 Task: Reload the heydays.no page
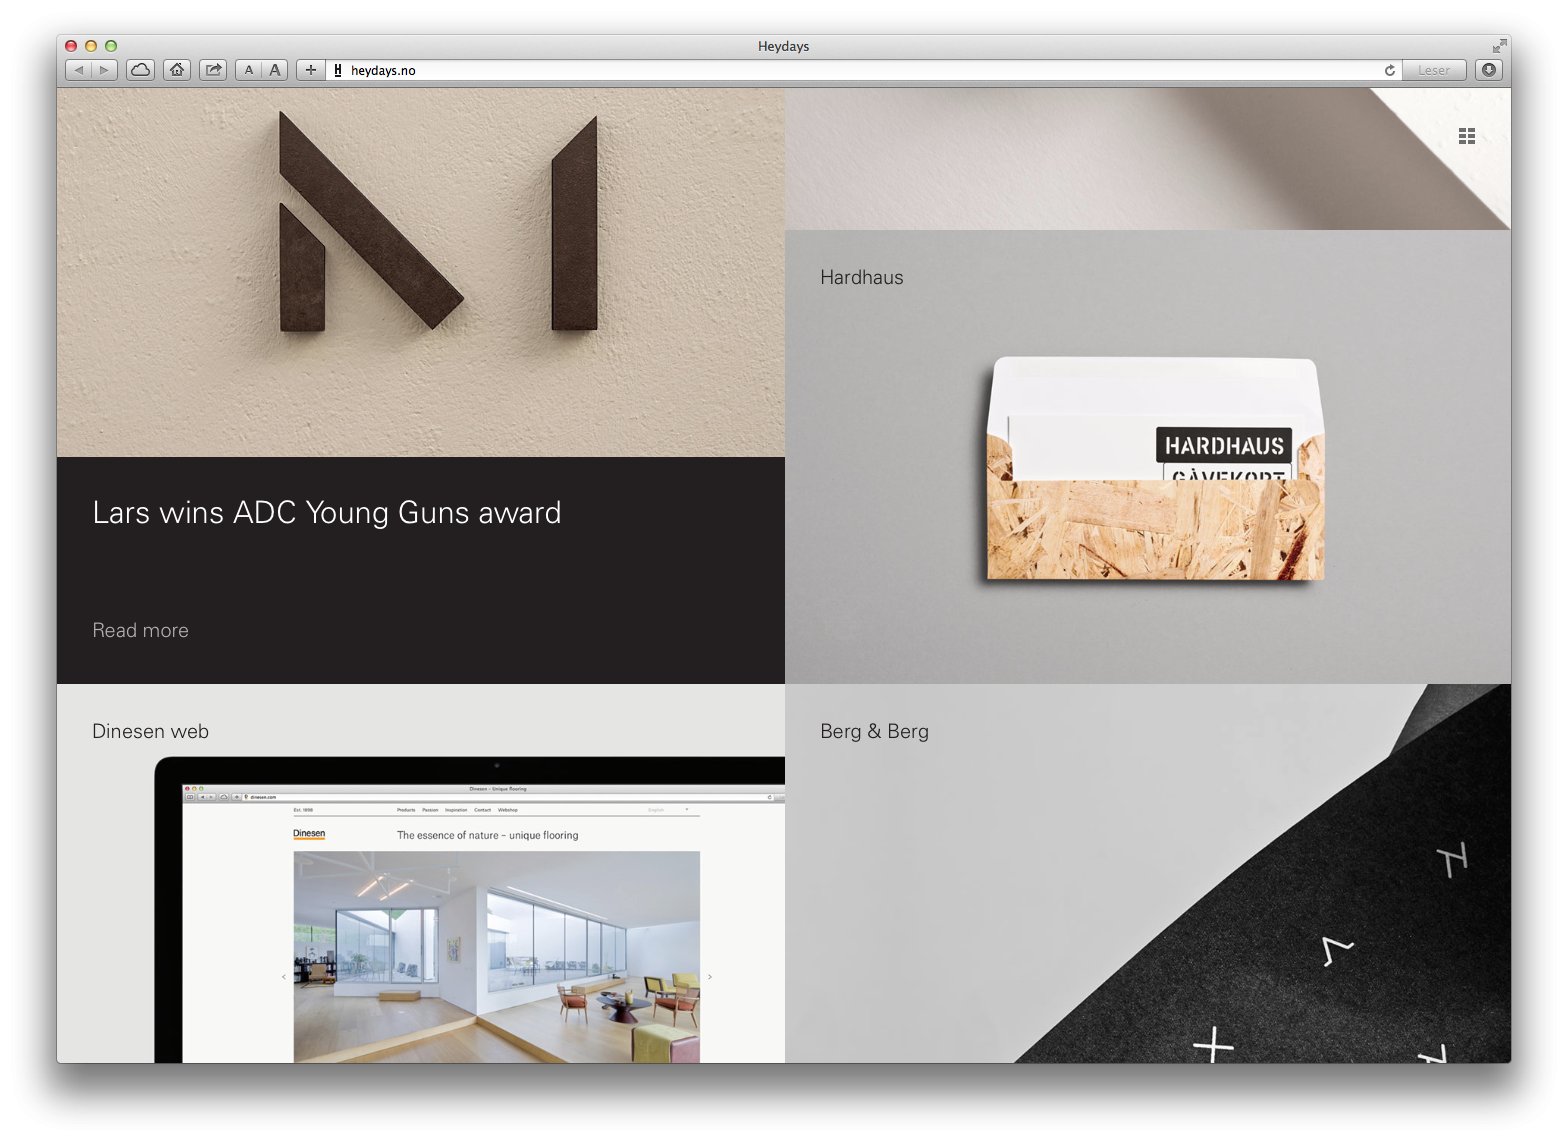click(x=1389, y=70)
